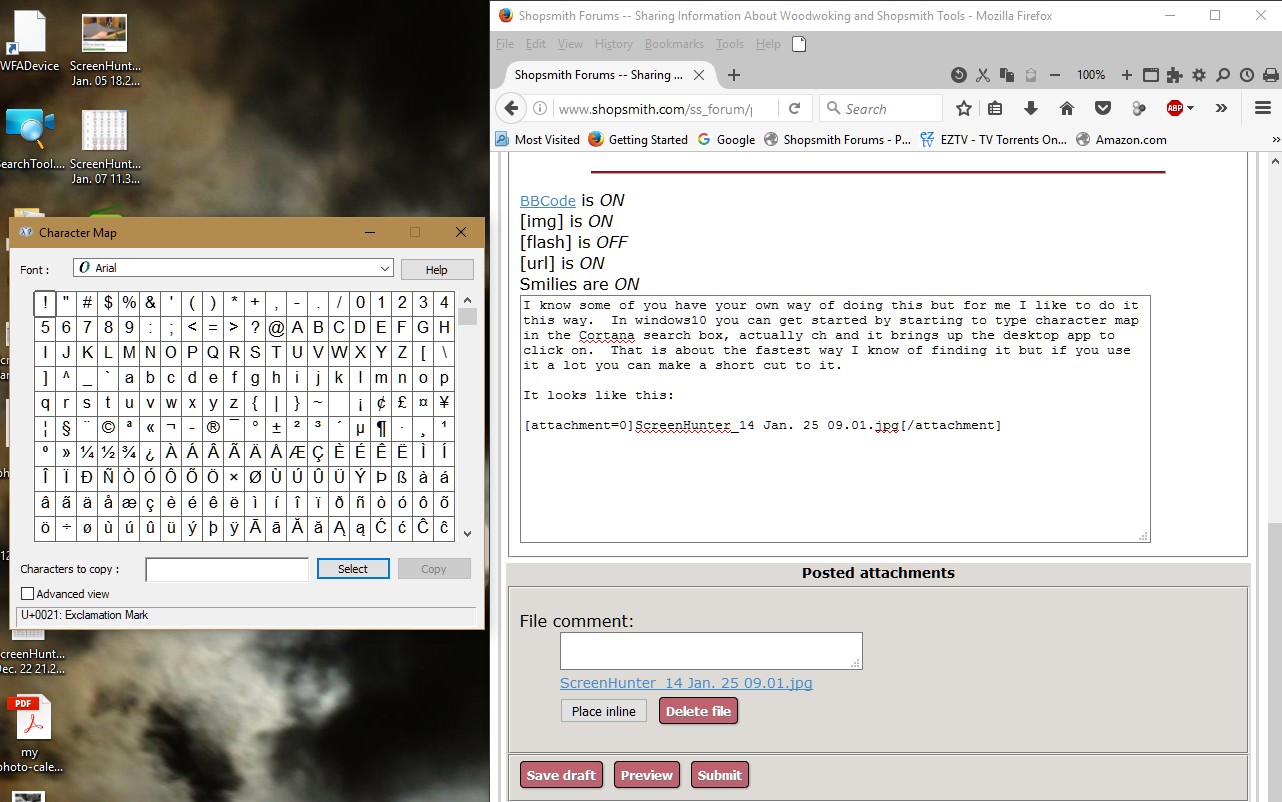Open the History clock icon
Viewport: 1282px width, 802px height.
pos(1246,75)
